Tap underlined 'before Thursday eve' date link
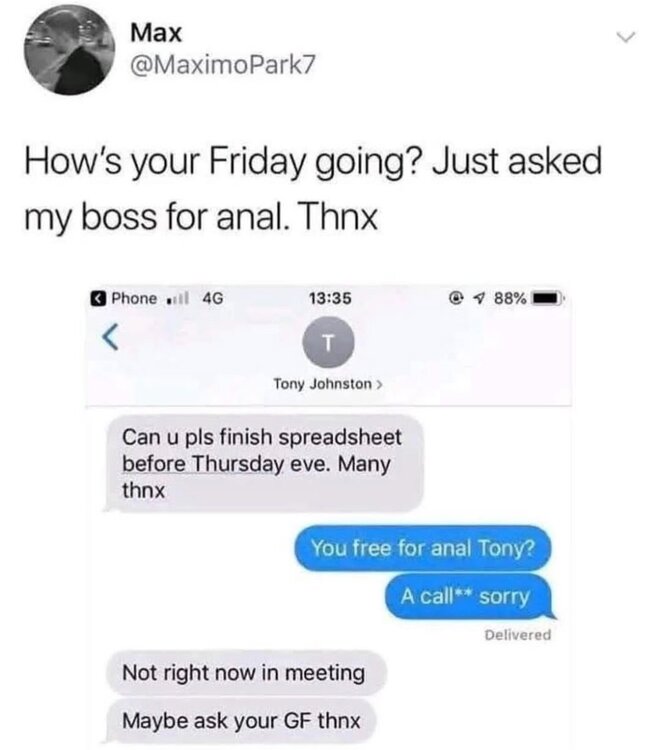The width and height of the screenshot is (660, 750). [x=203, y=464]
